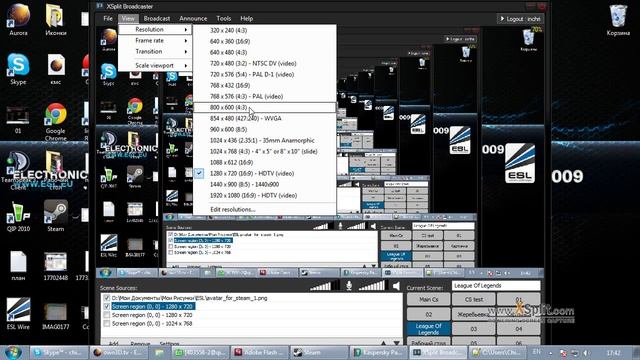Switch to the 02 scene button

pyautogui.click(x=429, y=314)
